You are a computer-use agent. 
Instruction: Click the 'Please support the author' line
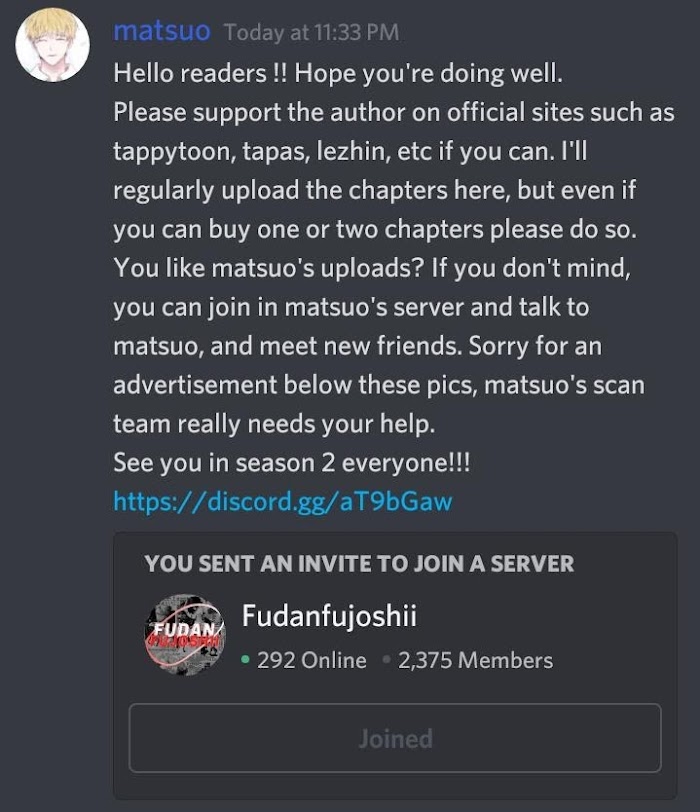394,112
